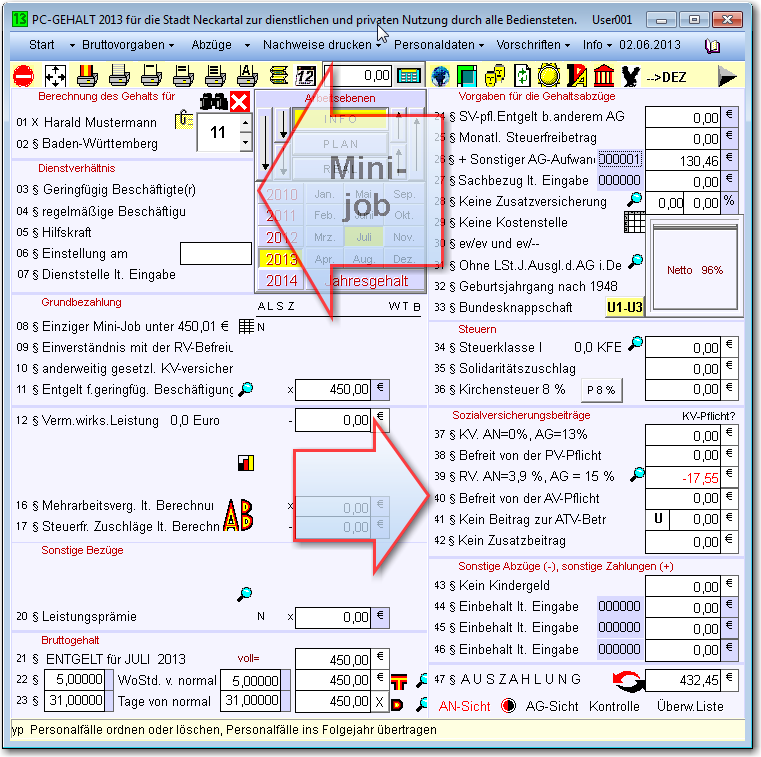Click the red X icon beside binoculars

(240, 102)
